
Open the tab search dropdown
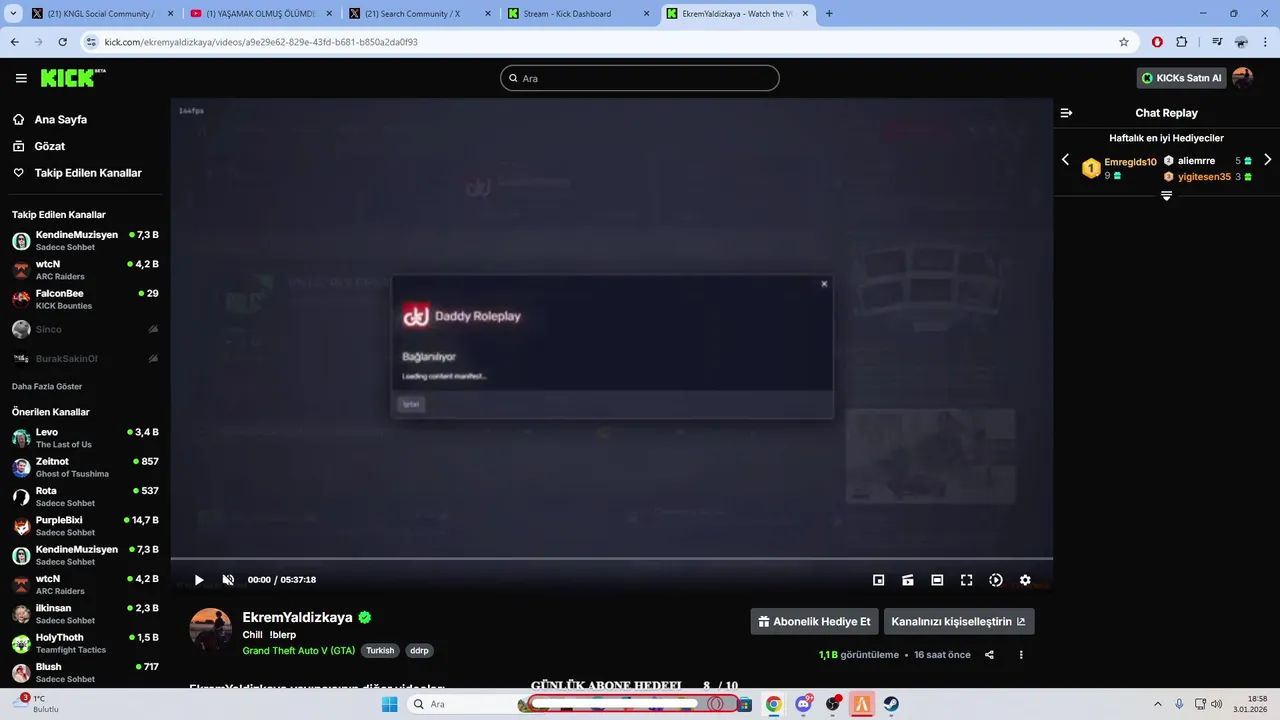(x=13, y=14)
